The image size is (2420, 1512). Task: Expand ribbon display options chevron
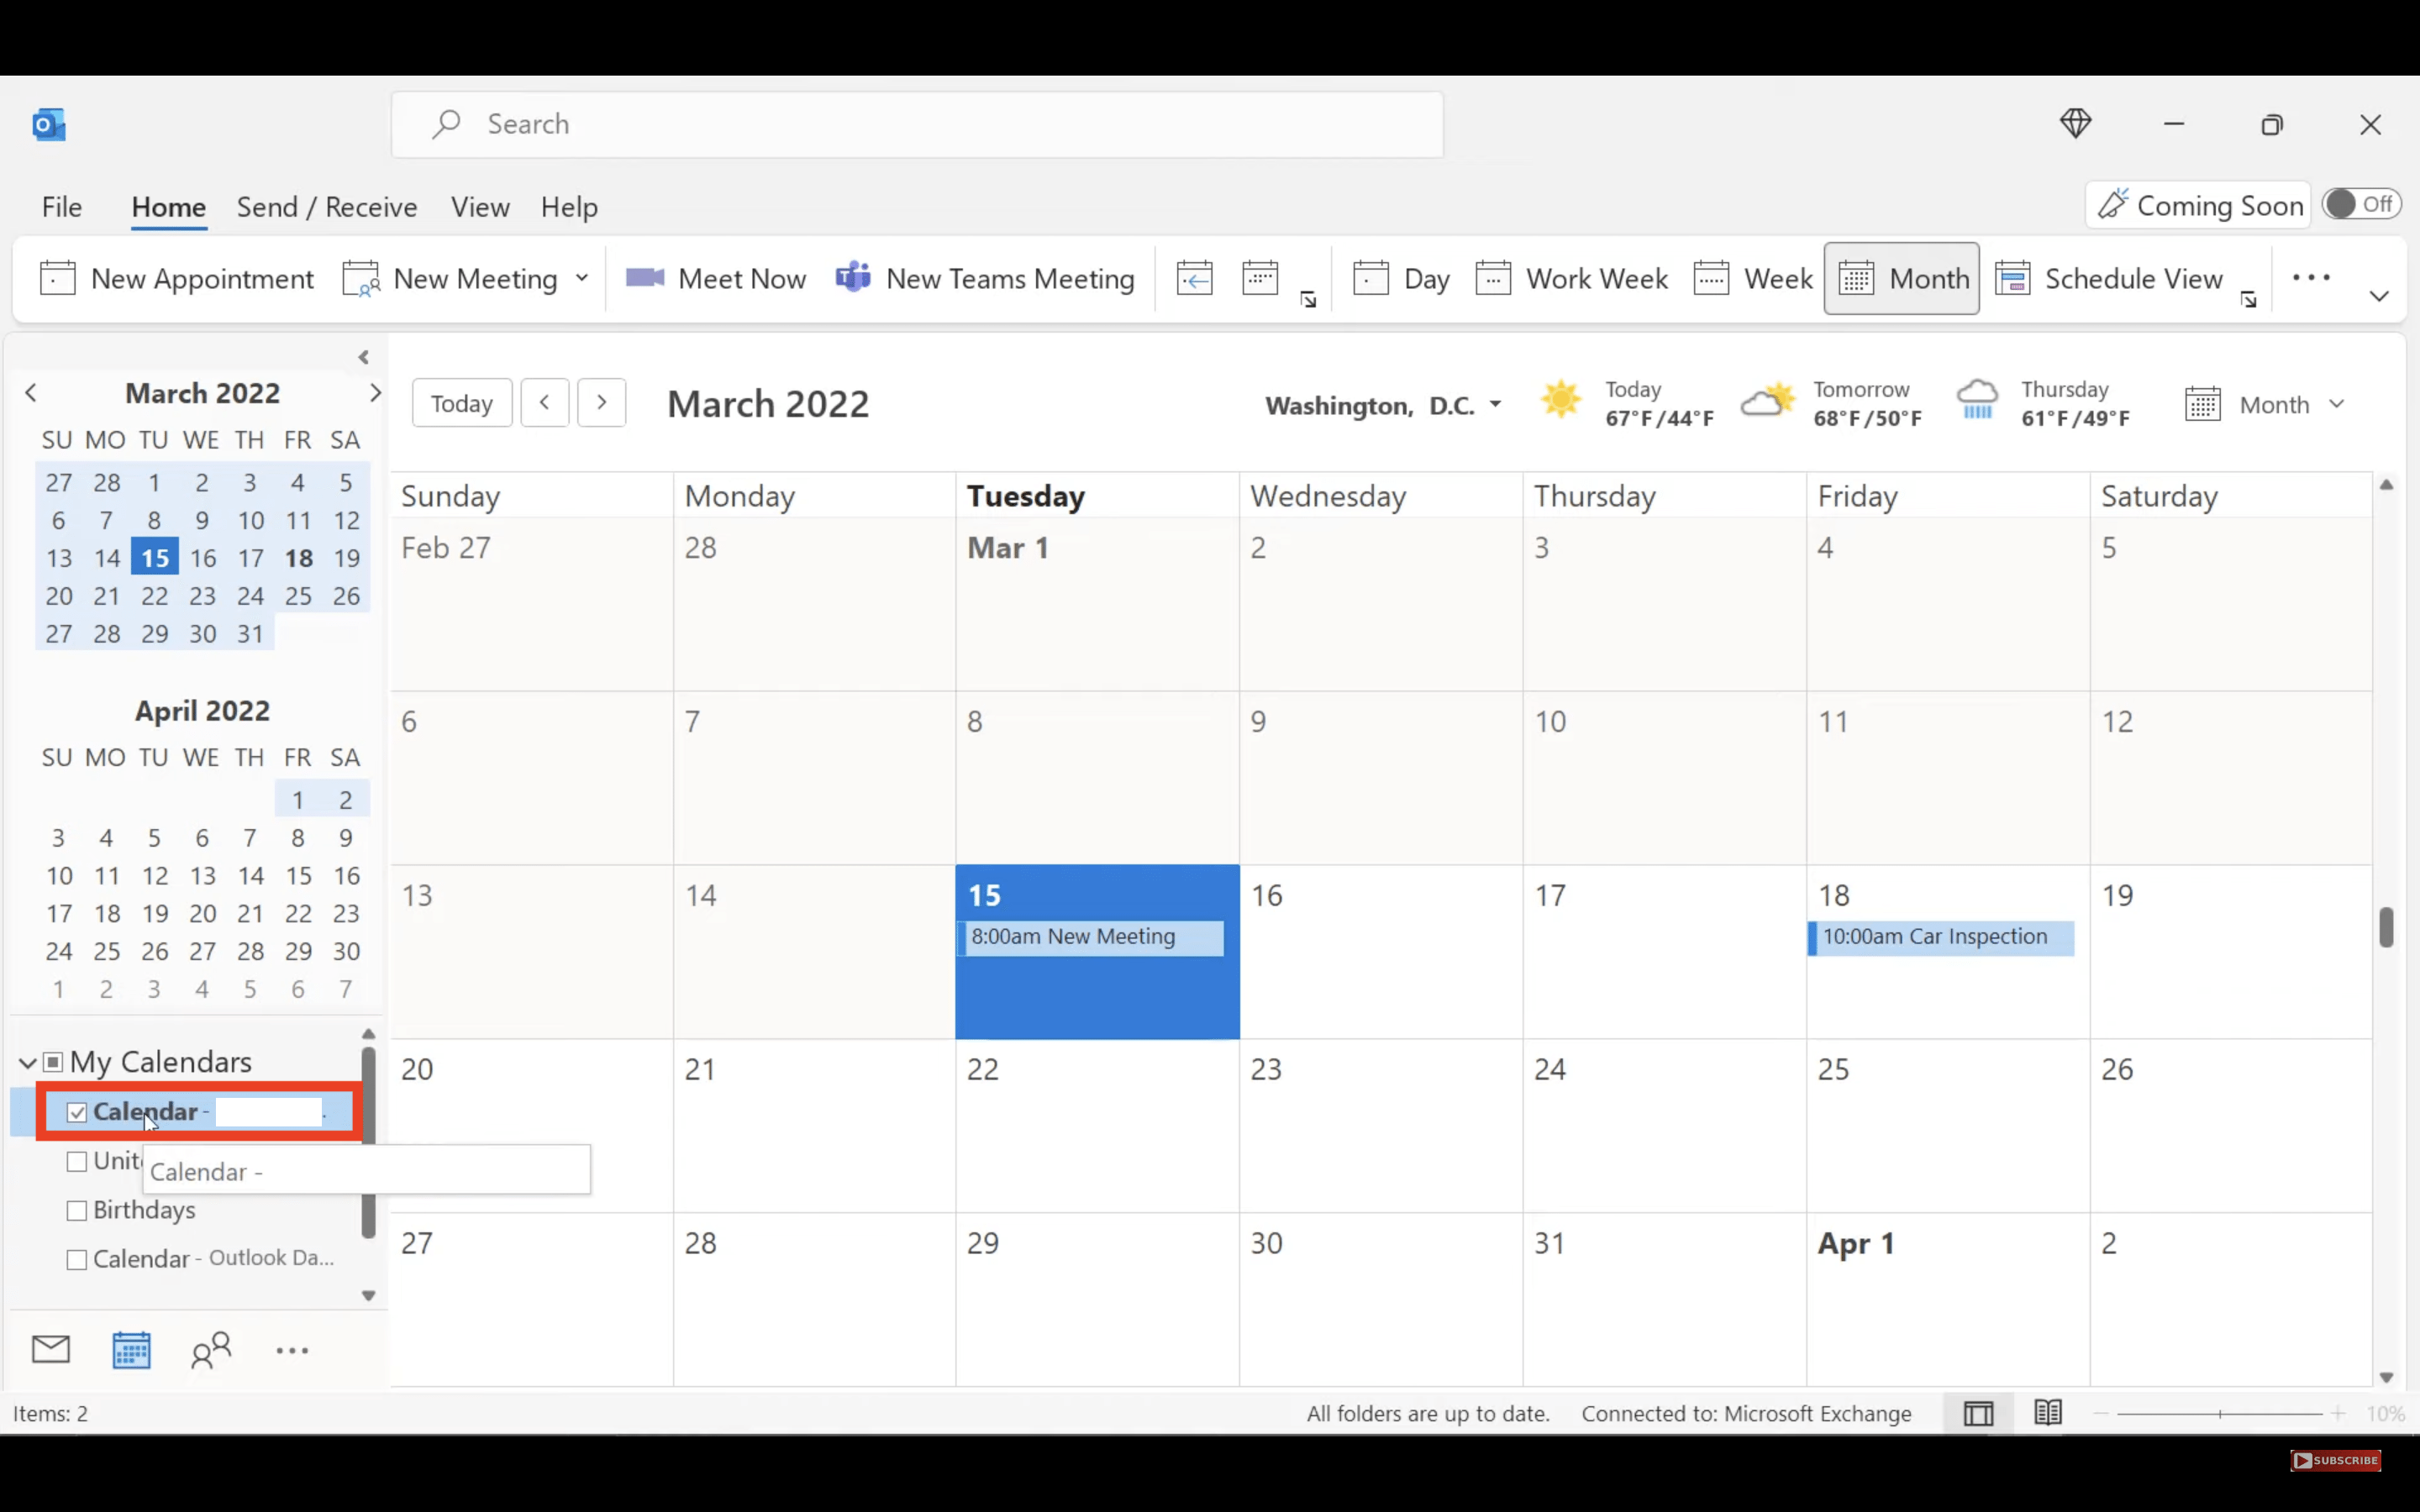coord(2379,296)
